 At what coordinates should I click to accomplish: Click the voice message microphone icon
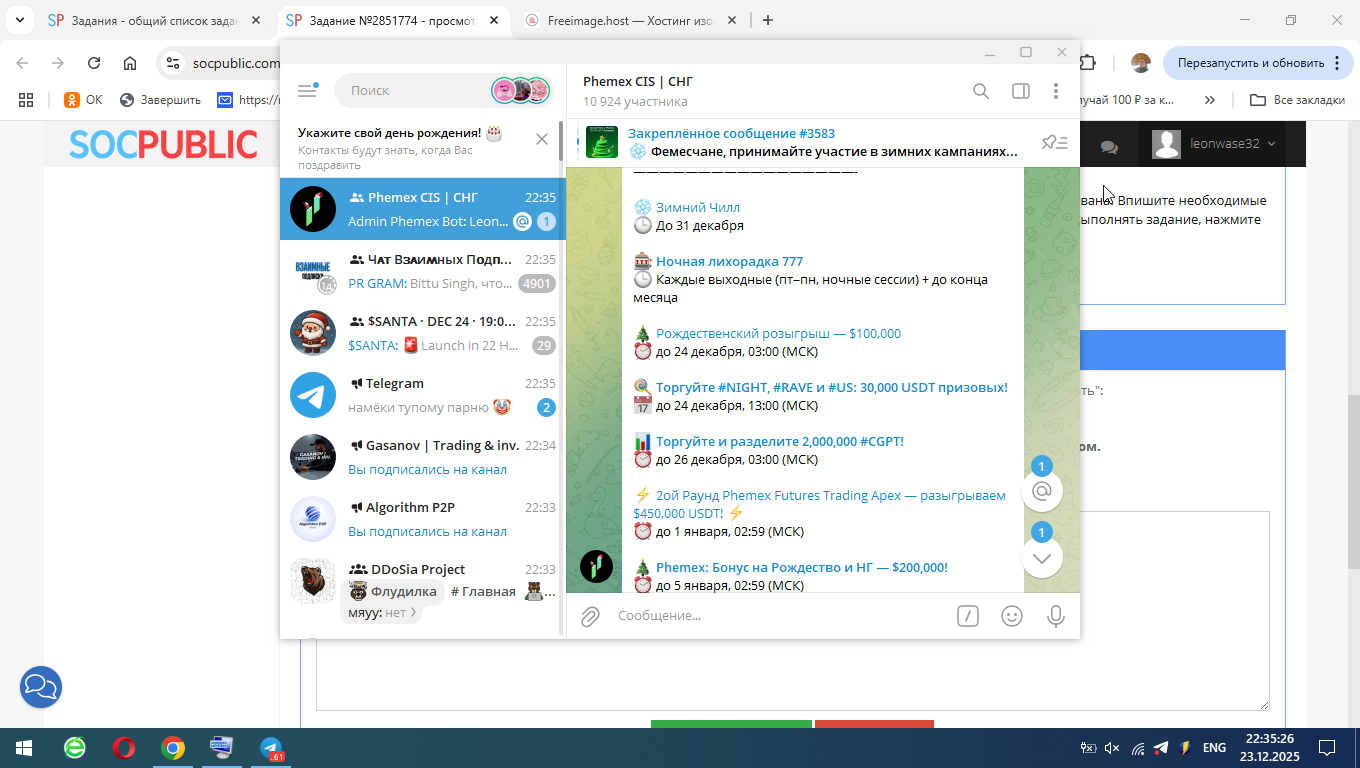point(1055,616)
